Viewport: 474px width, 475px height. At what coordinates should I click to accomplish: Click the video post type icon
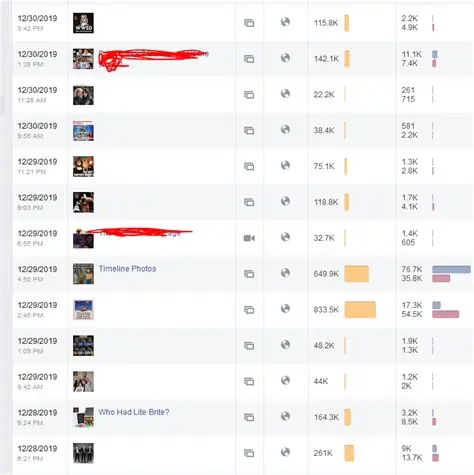click(x=249, y=238)
